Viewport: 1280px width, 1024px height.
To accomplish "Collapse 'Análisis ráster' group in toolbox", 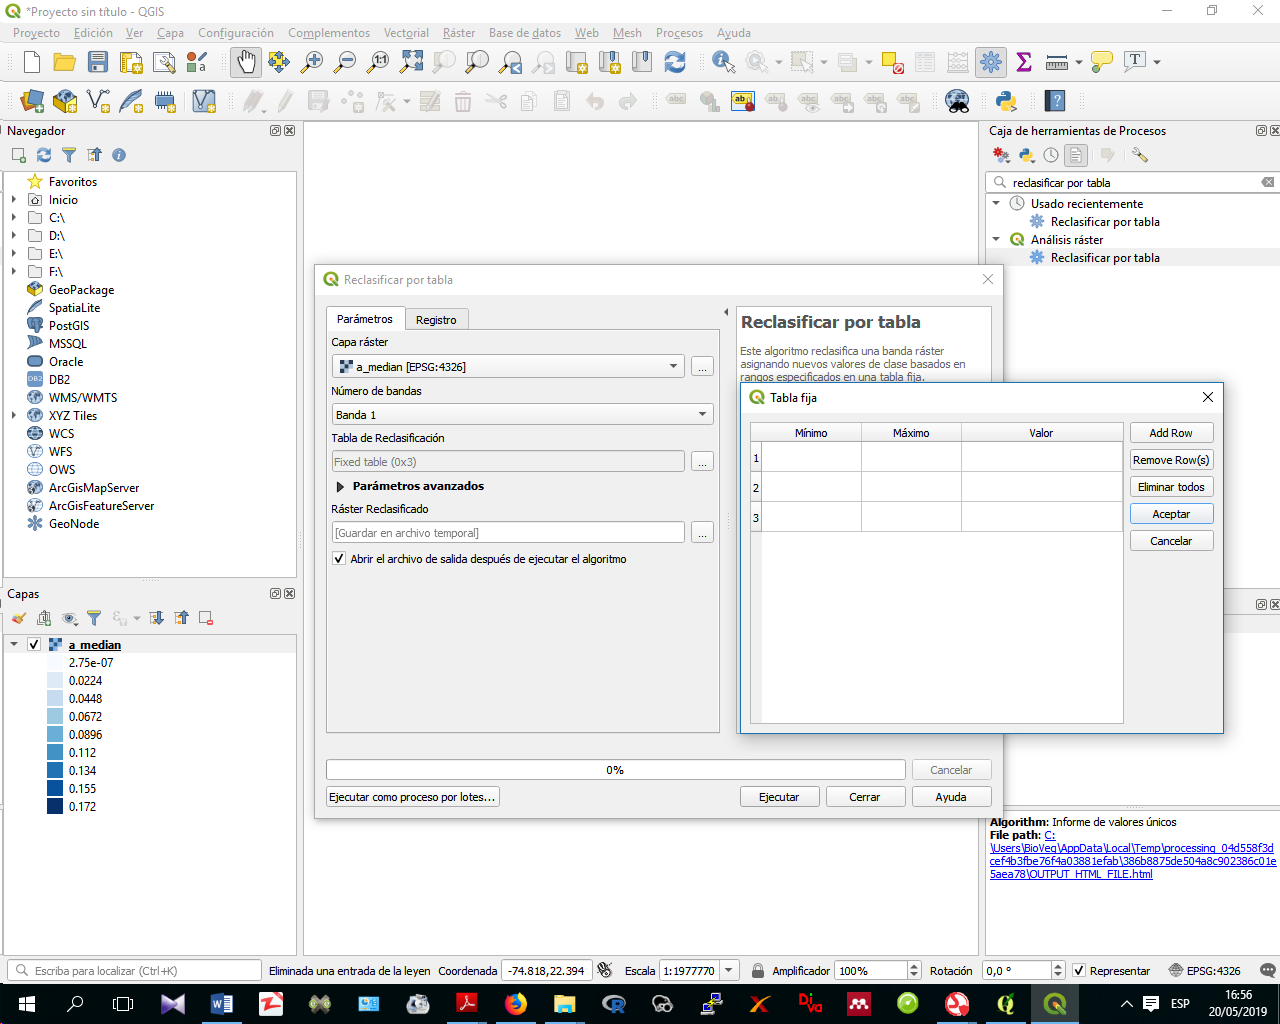I will click(996, 239).
